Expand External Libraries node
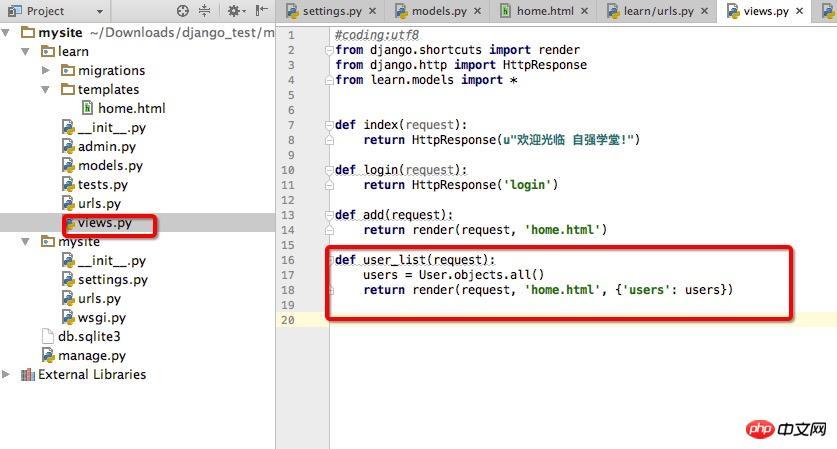837x449 pixels. pyautogui.click(x=6, y=374)
